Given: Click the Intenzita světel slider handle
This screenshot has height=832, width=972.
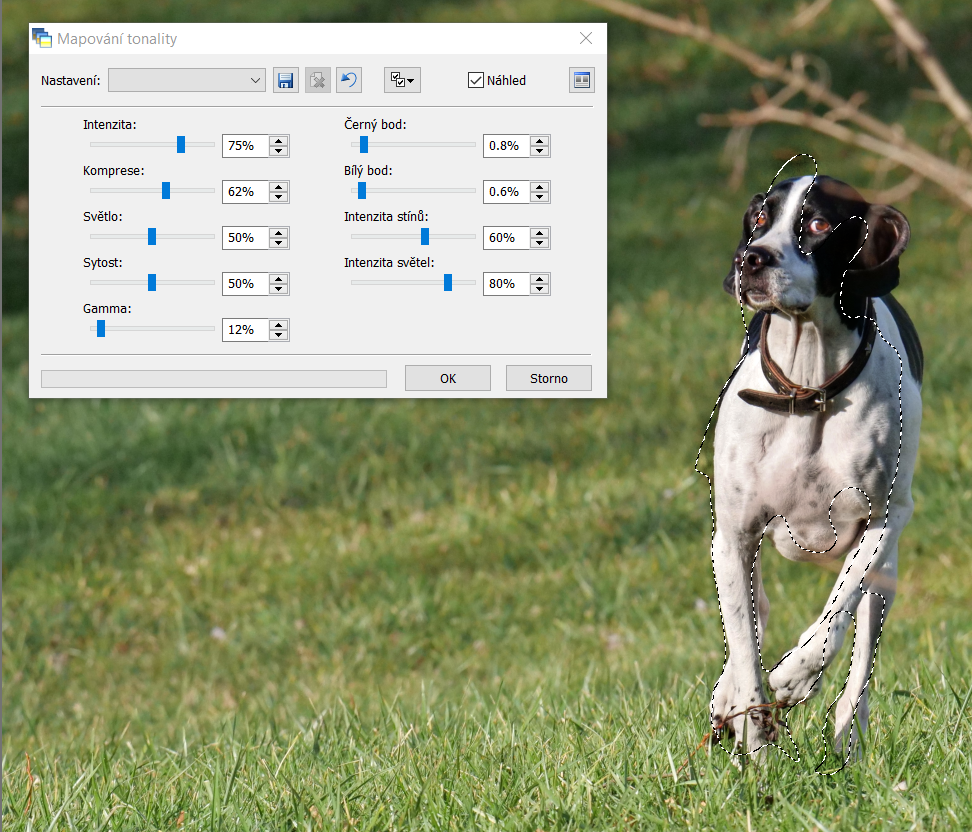Looking at the screenshot, I should click(x=448, y=282).
